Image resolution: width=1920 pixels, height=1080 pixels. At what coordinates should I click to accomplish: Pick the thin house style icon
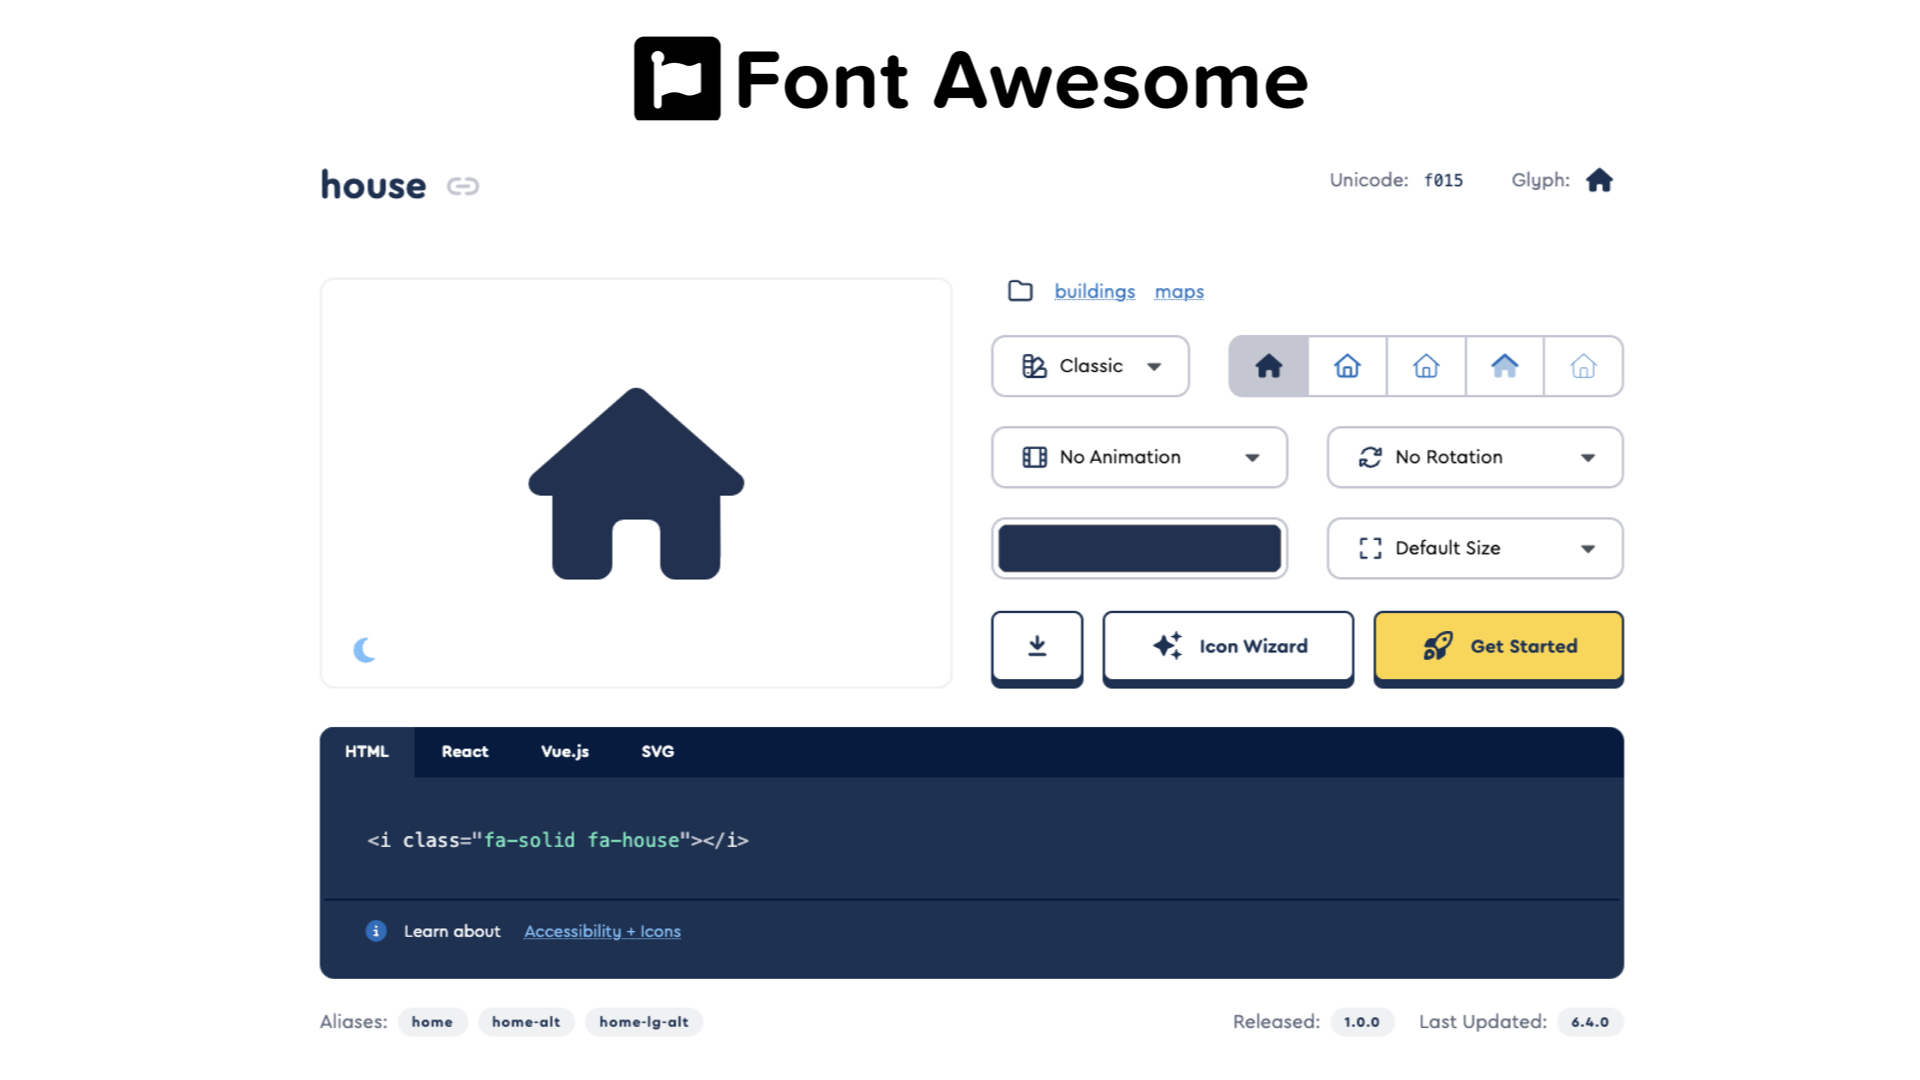click(x=1583, y=366)
